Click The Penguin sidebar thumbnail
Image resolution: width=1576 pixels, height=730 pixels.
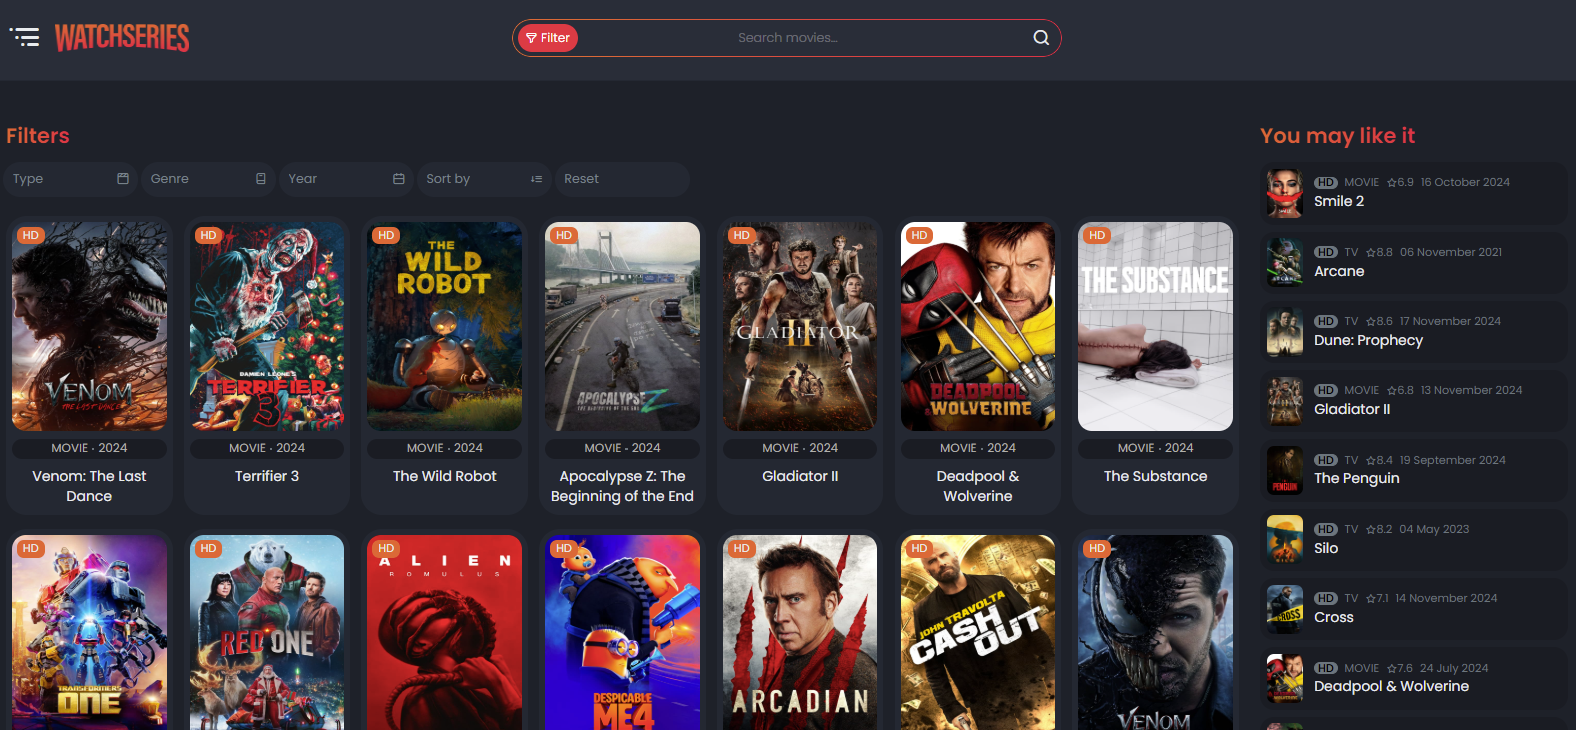tap(1285, 471)
